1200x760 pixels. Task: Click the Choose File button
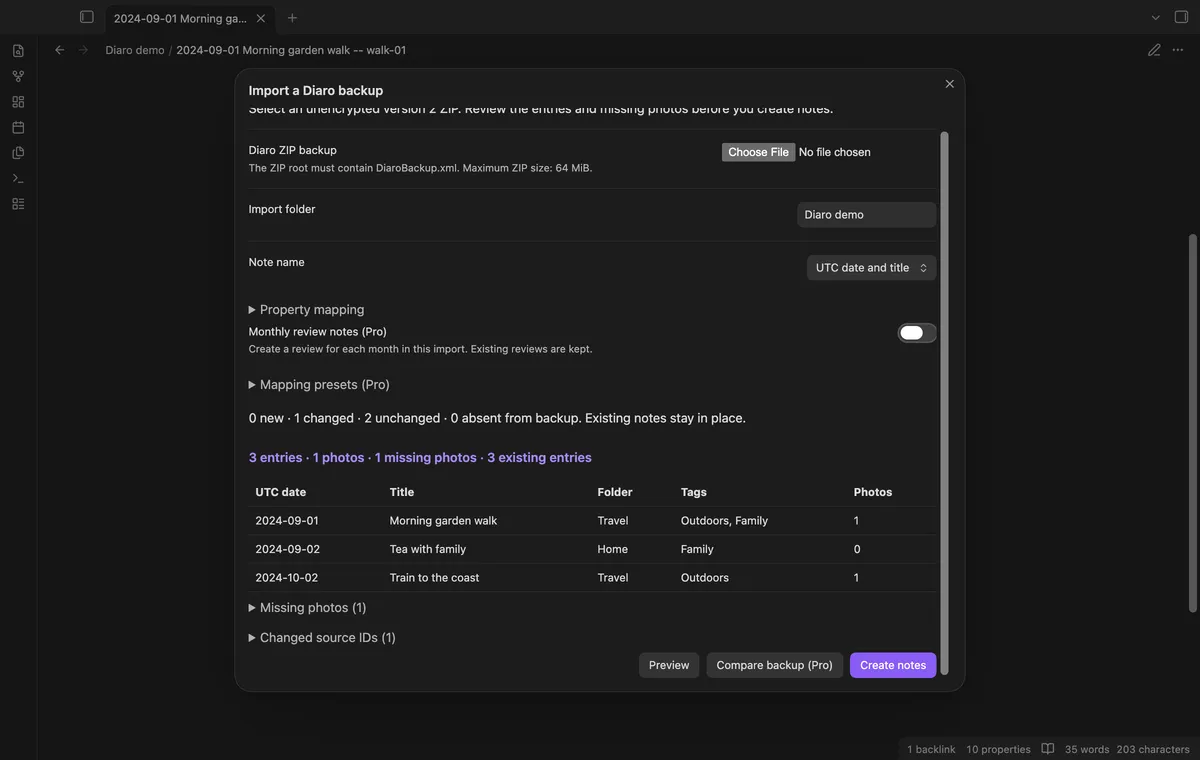[758, 152]
